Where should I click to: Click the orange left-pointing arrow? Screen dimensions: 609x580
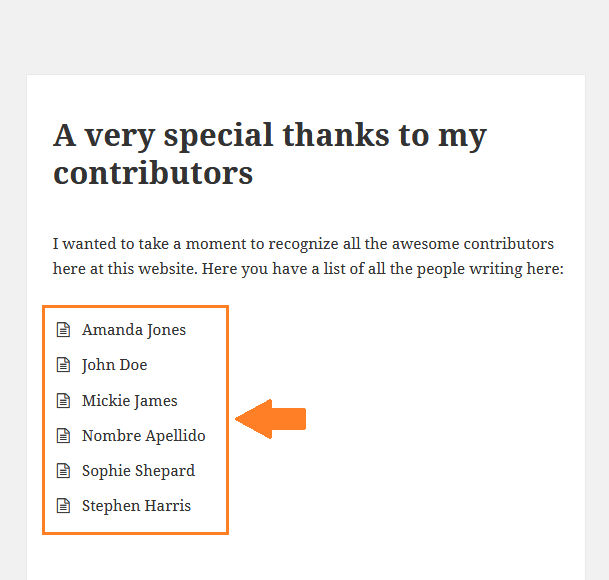click(270, 419)
